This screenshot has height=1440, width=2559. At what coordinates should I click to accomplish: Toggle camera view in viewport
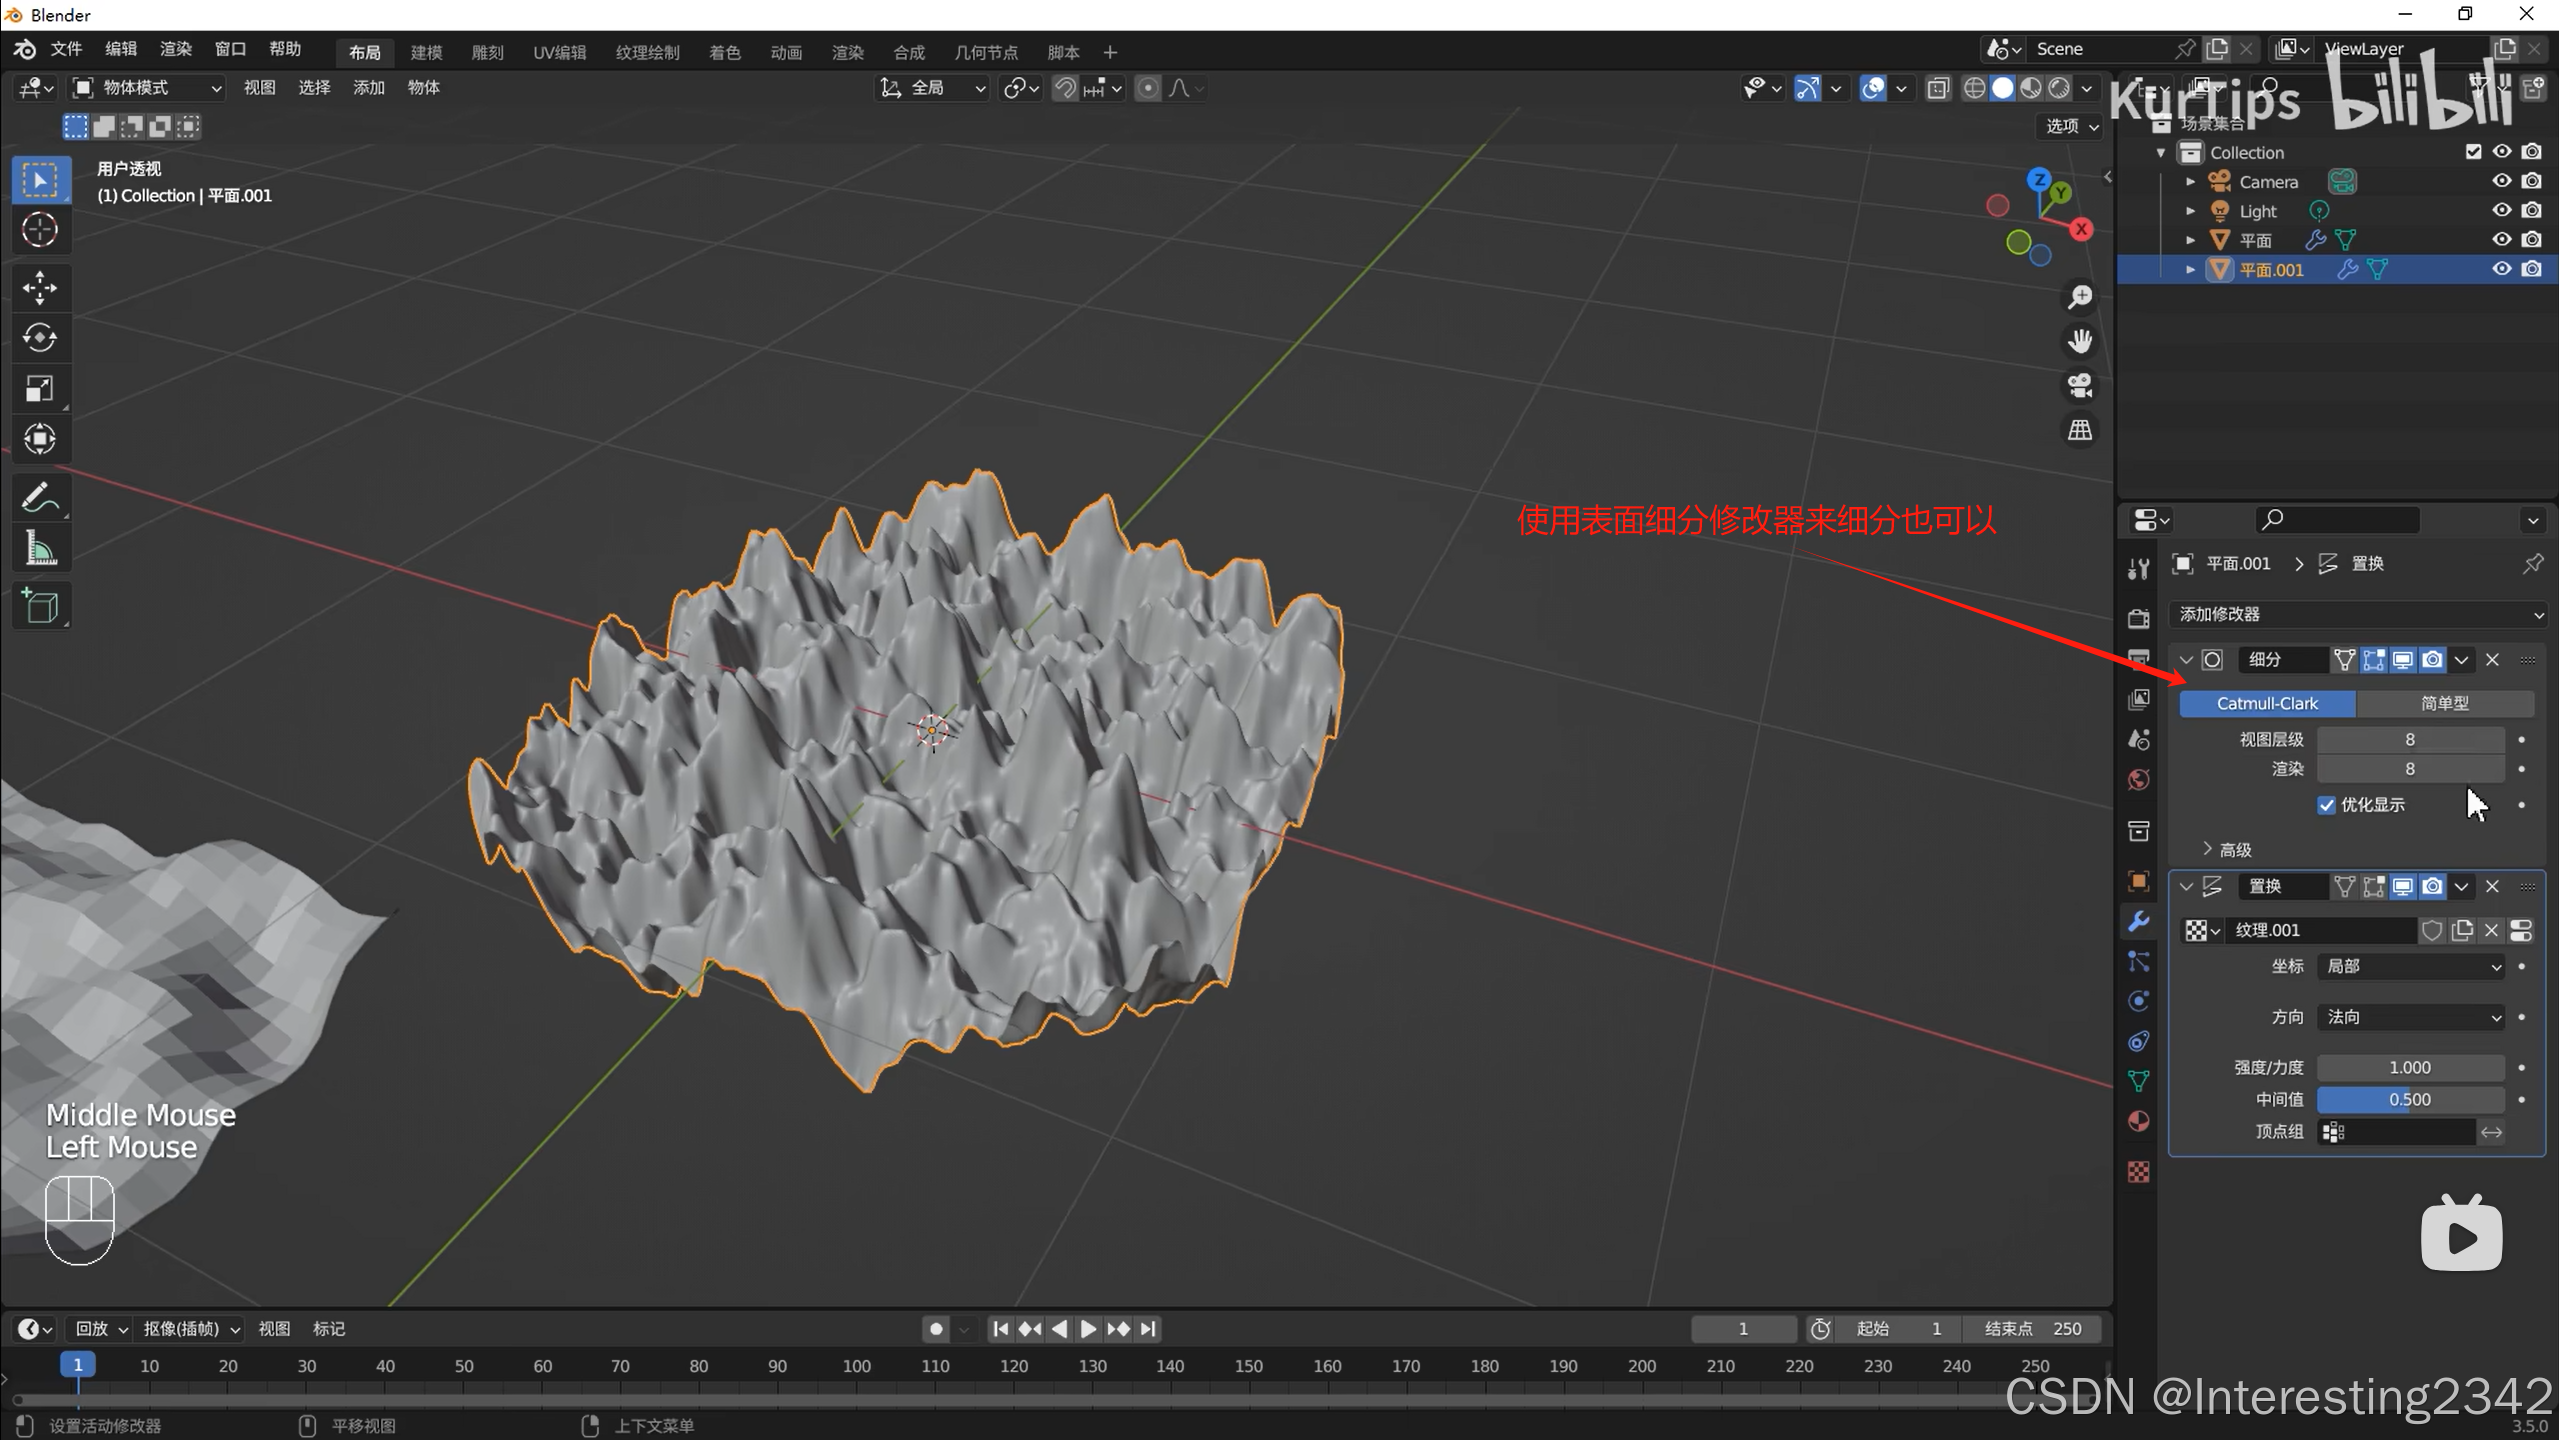2080,386
